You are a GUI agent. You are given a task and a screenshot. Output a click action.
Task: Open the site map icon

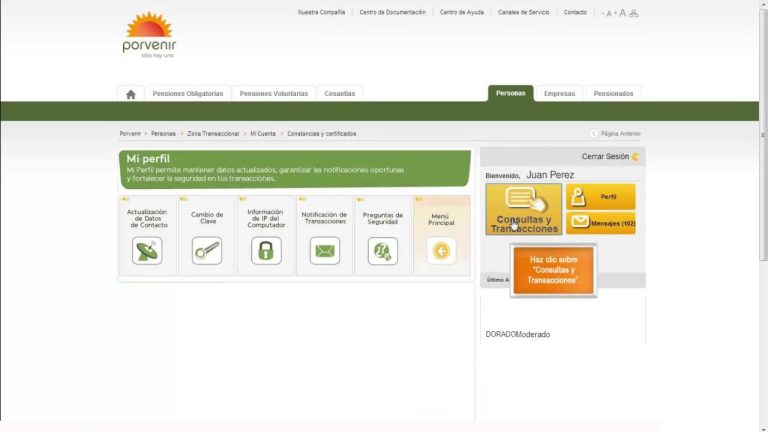634,13
